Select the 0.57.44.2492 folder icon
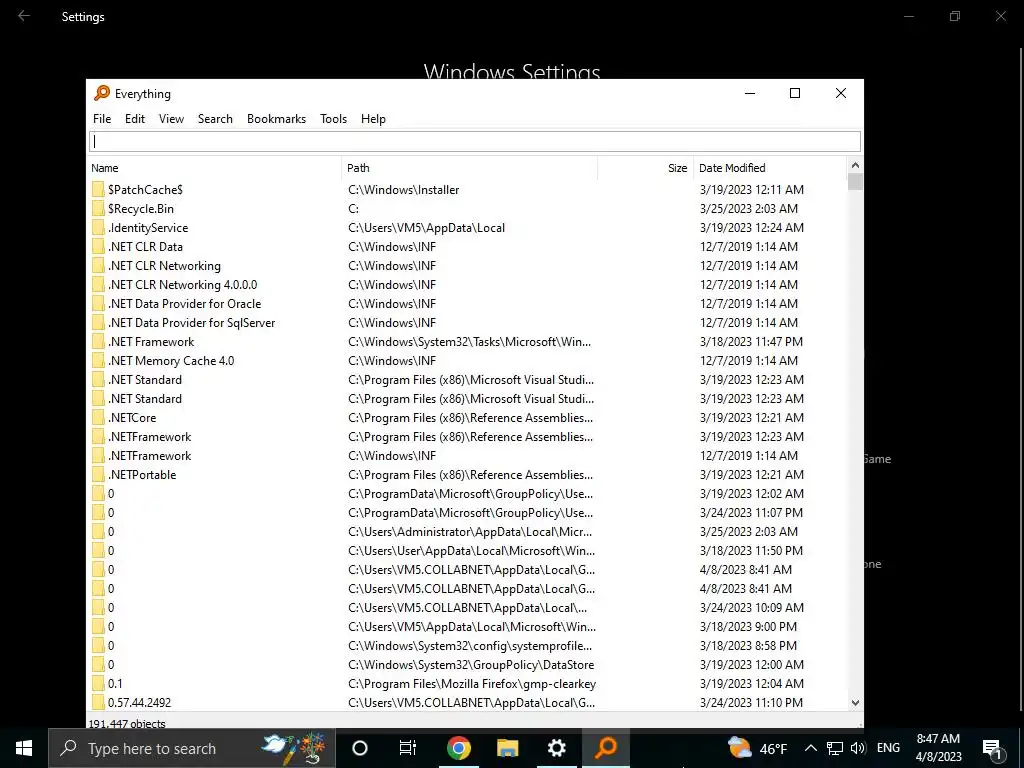 [98, 703]
